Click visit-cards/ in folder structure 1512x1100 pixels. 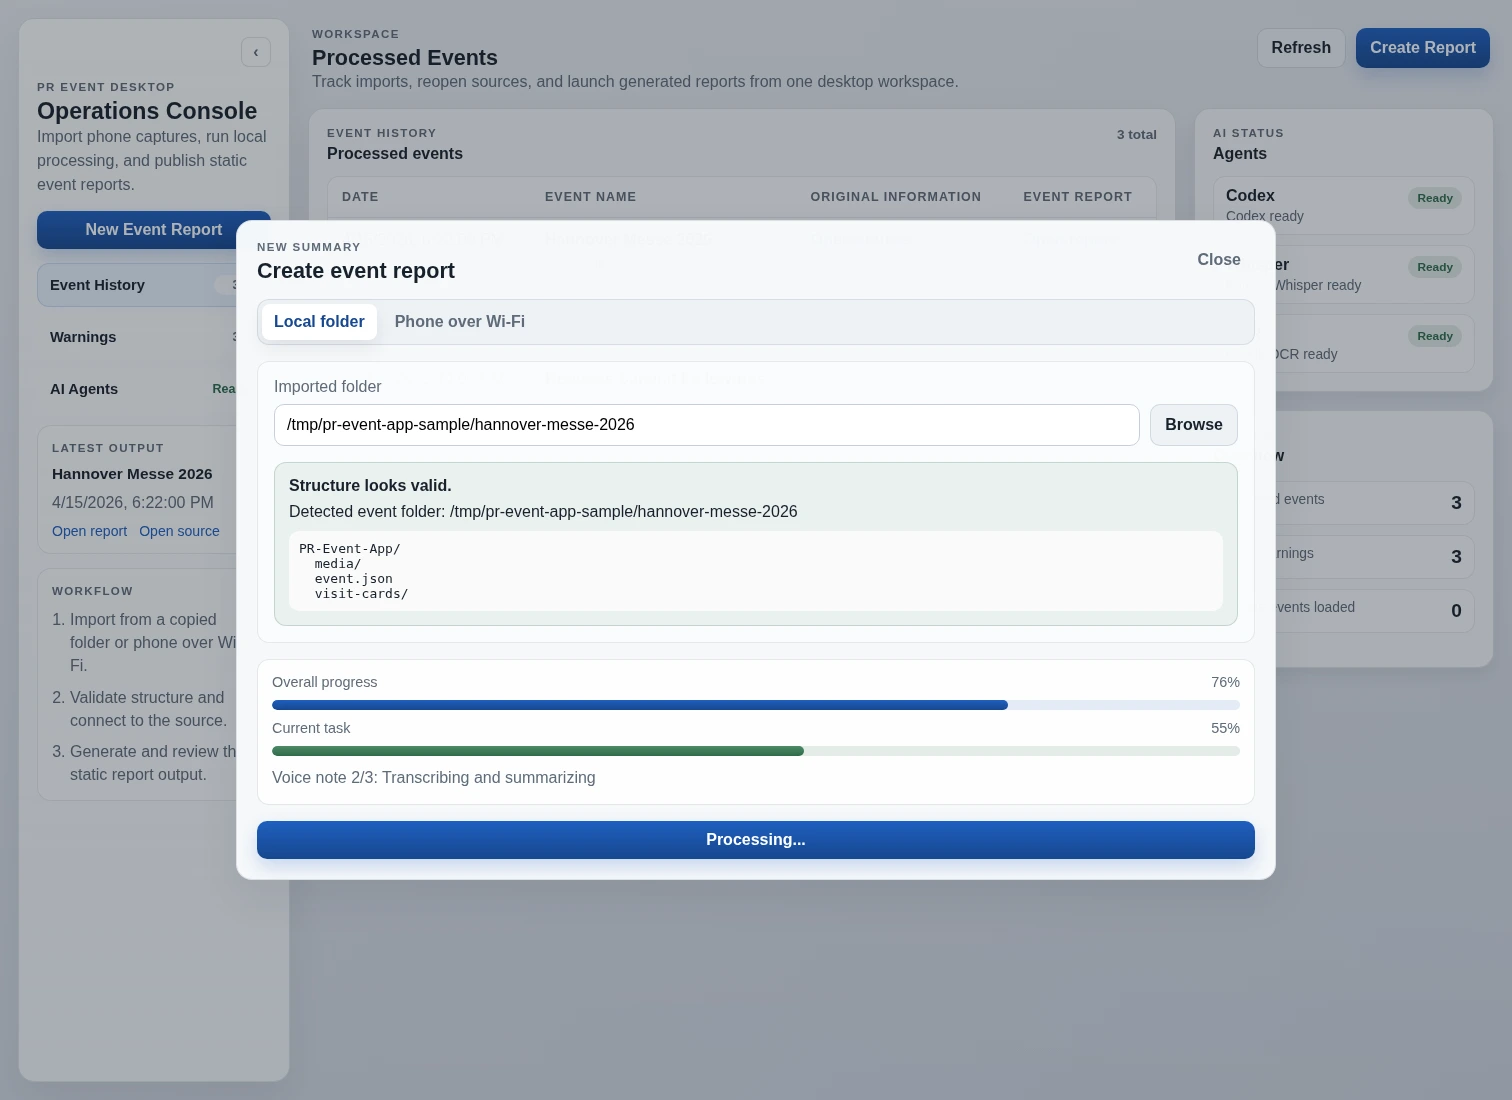361,594
